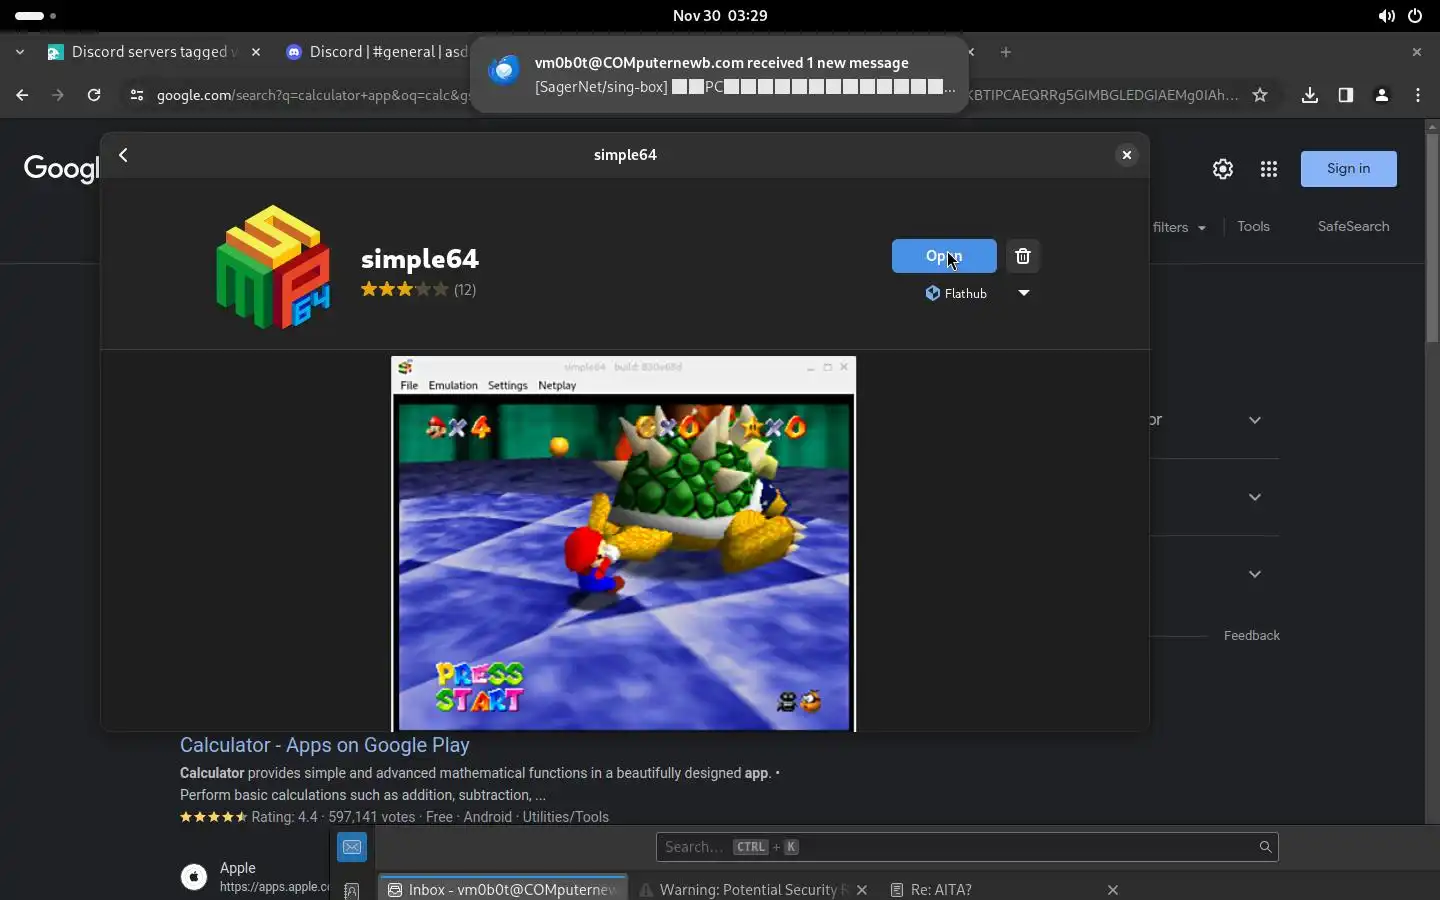Expand the filters dropdown
Image resolution: width=1440 pixels, height=900 pixels.
1180,227
